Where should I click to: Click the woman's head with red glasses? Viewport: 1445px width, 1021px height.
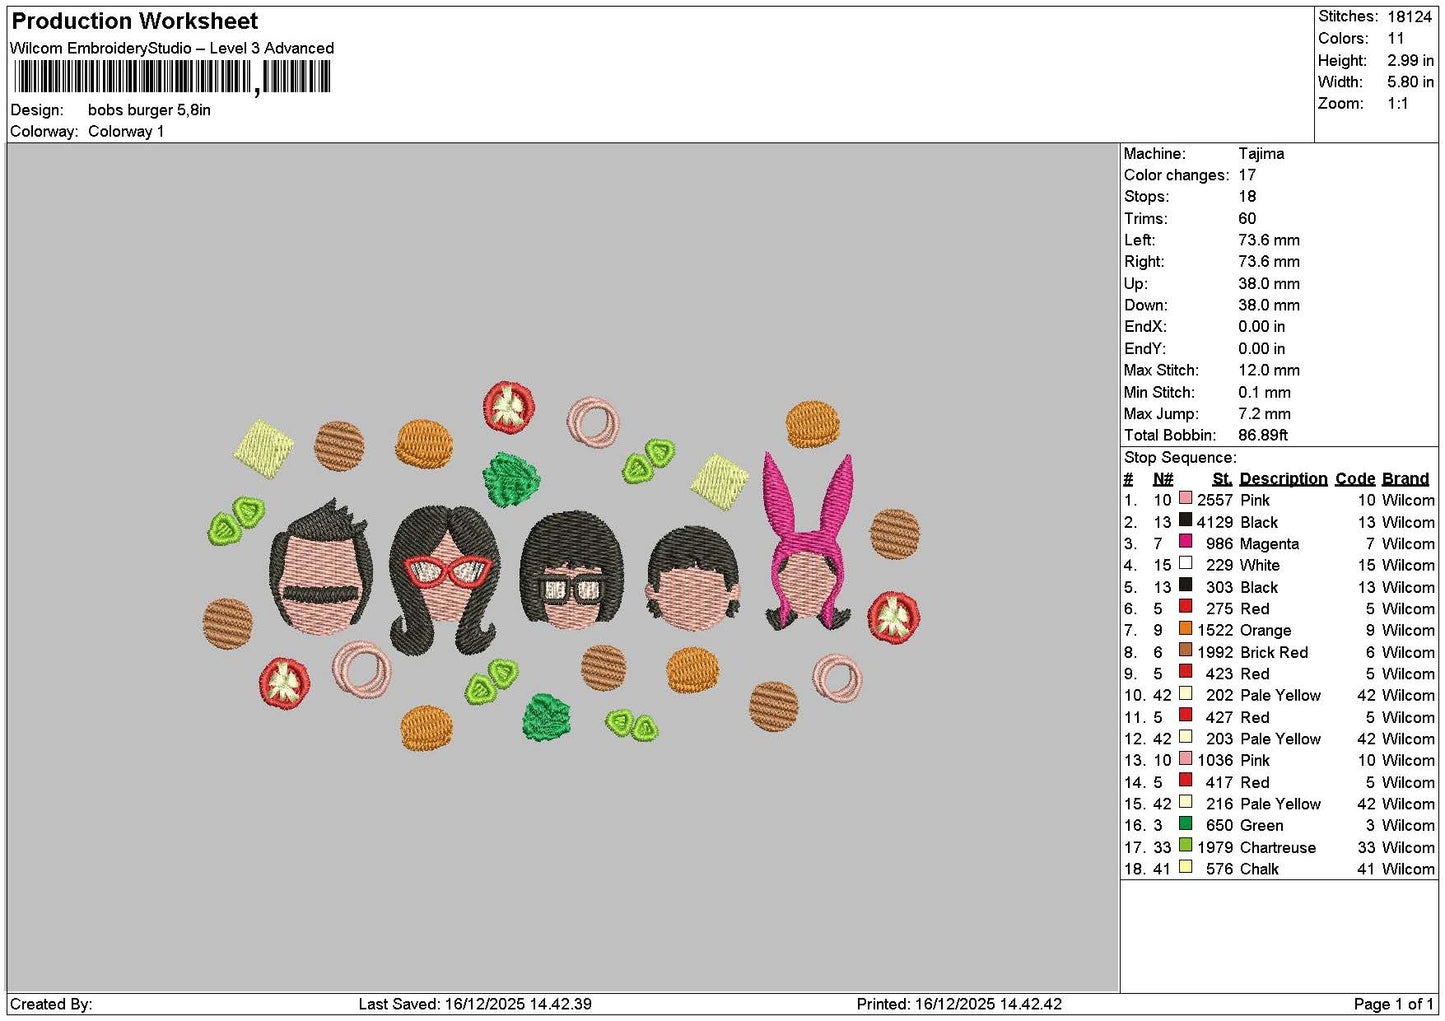(443, 580)
